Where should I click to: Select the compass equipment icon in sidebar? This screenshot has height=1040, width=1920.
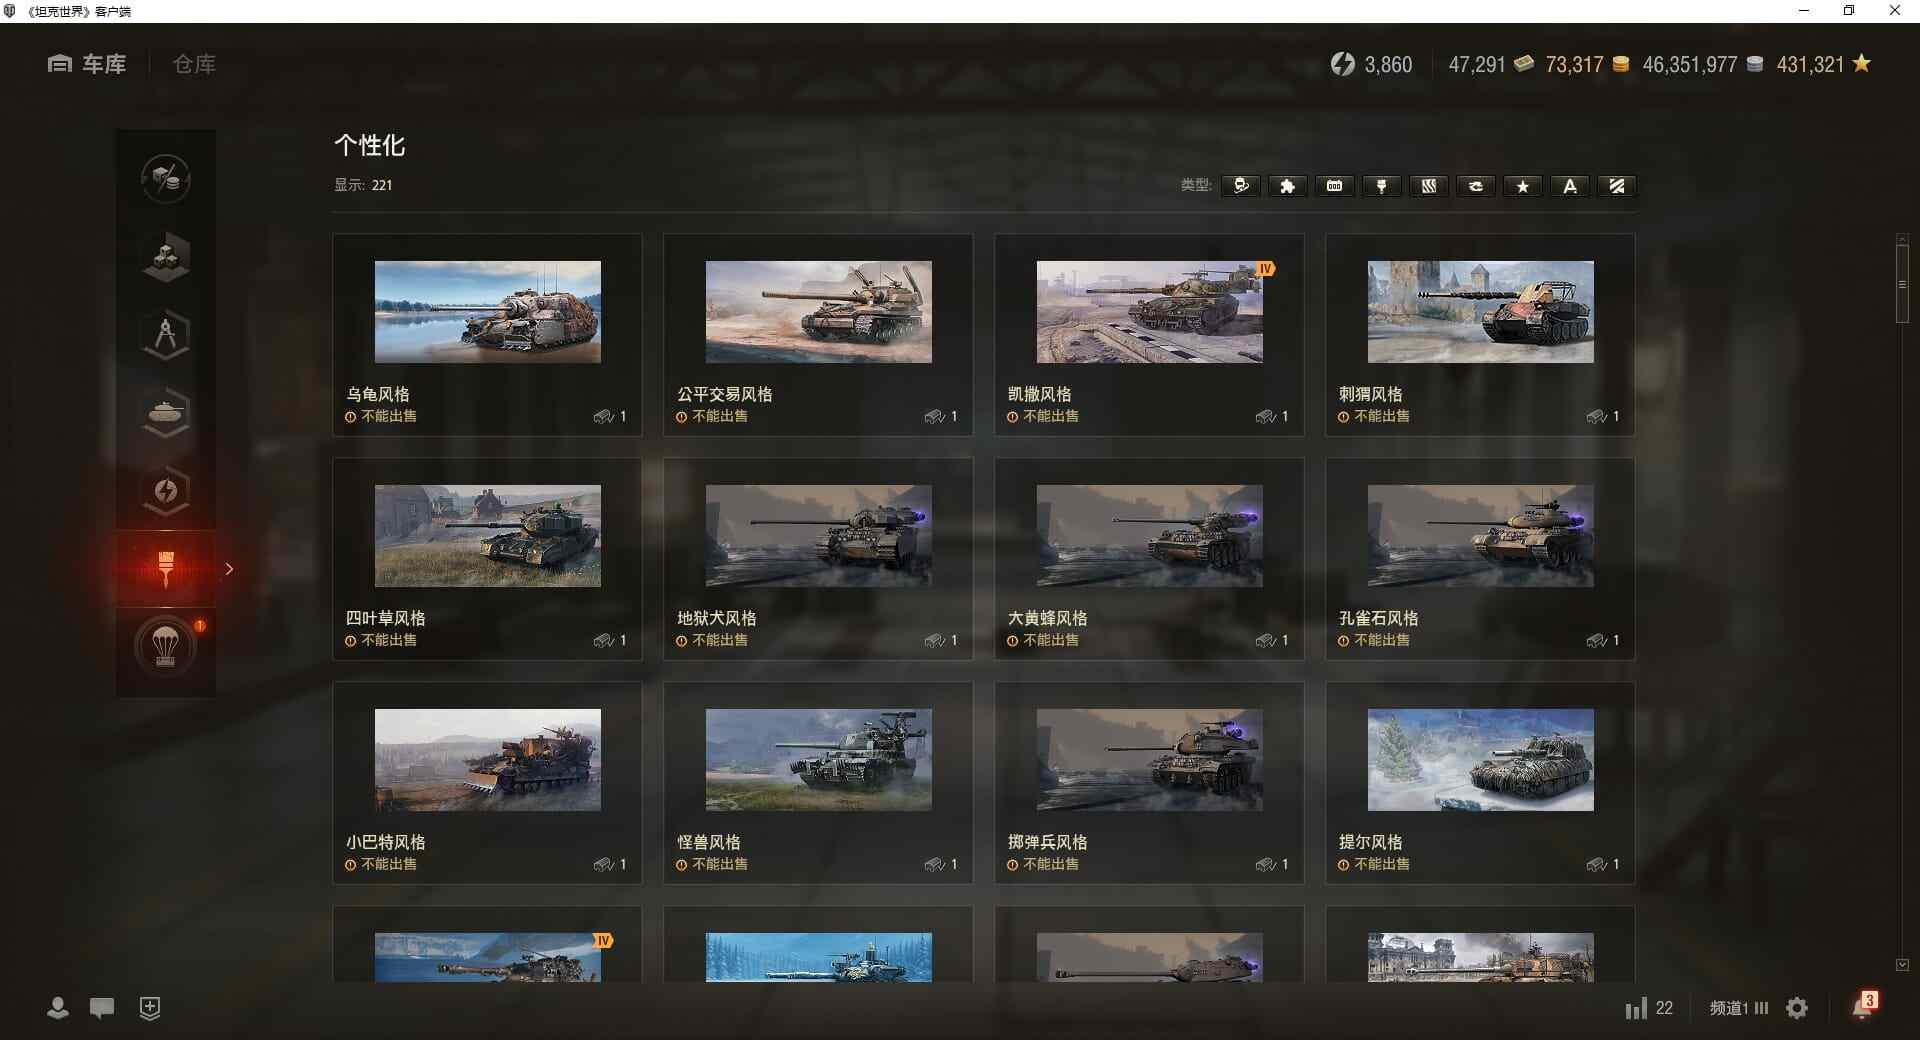click(x=166, y=335)
